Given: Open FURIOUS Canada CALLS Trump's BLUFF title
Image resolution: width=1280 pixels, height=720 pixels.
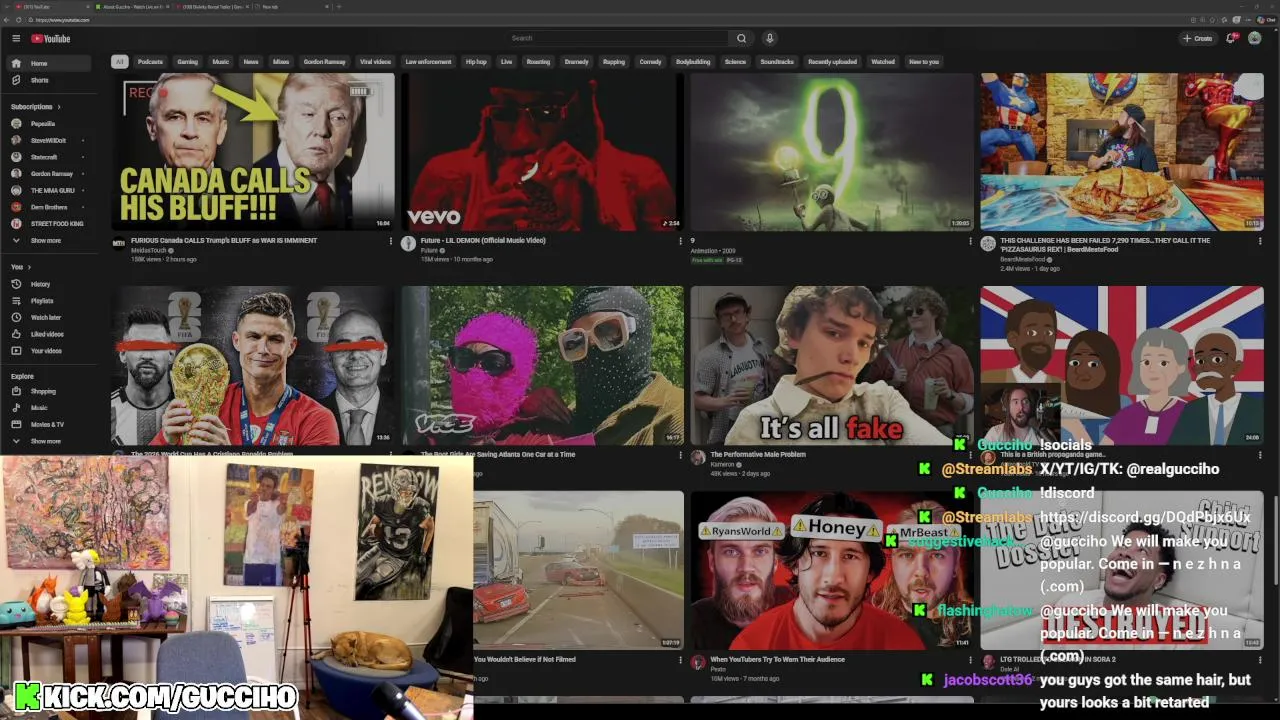Looking at the screenshot, I should click(224, 241).
